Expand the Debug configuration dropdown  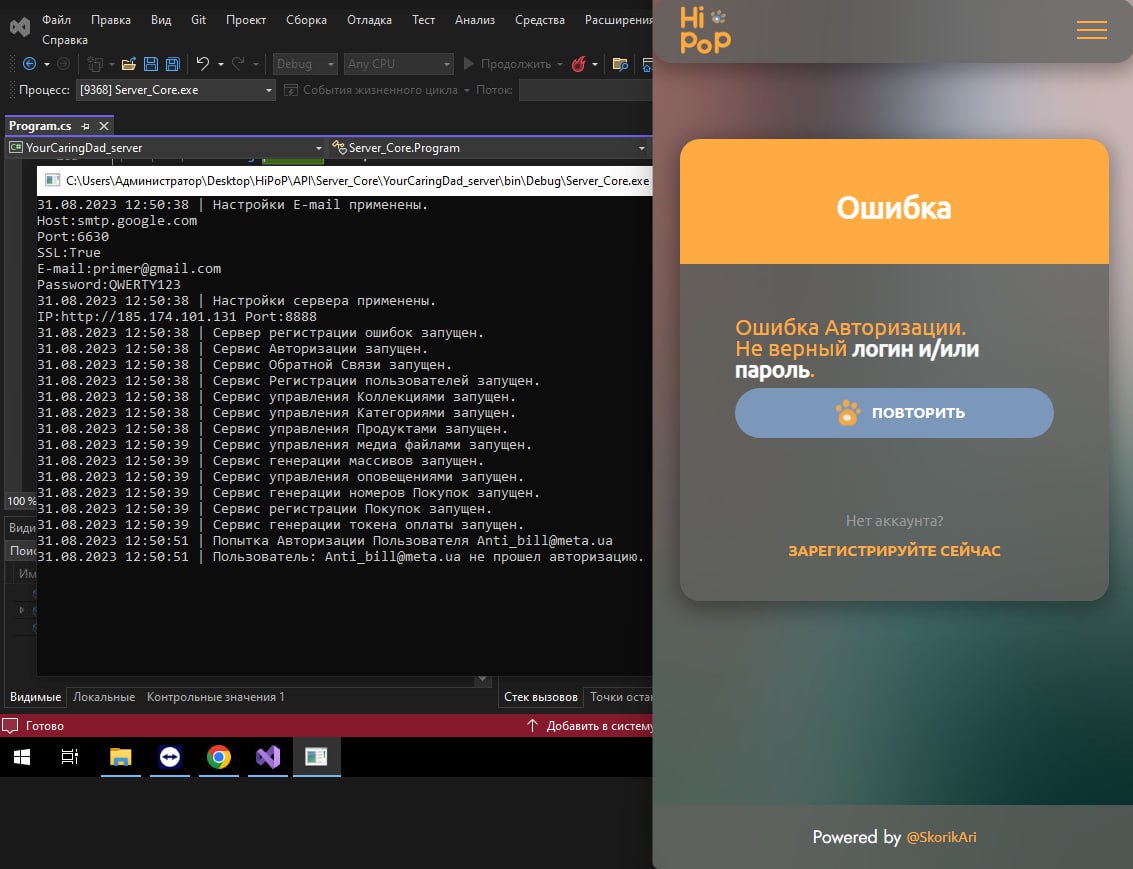(305, 64)
